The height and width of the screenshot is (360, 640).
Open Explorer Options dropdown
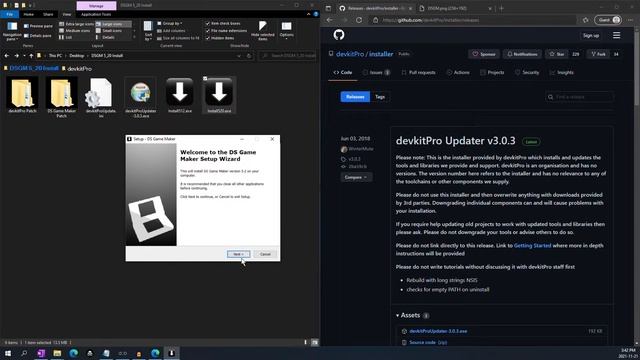point(287,31)
